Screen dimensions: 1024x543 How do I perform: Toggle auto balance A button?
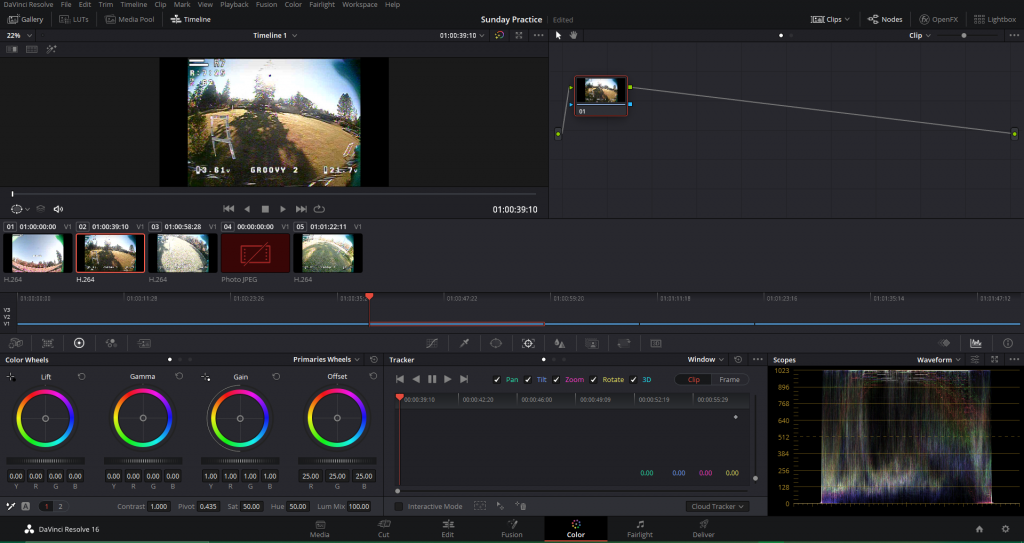coord(25,506)
